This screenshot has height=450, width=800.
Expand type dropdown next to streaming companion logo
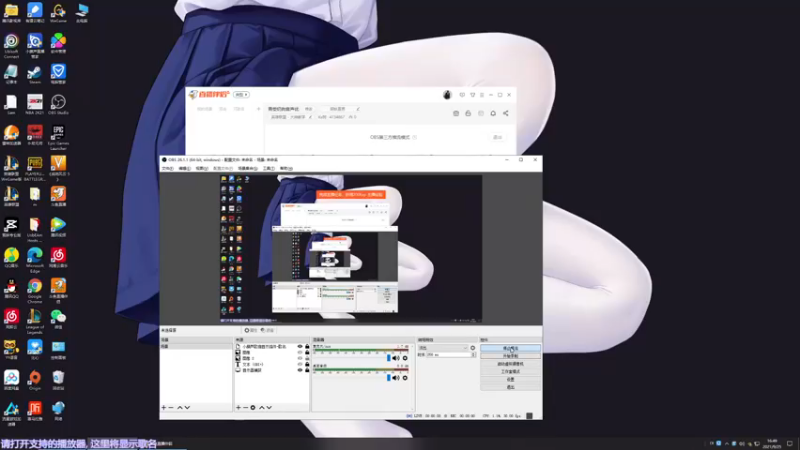pos(241,95)
